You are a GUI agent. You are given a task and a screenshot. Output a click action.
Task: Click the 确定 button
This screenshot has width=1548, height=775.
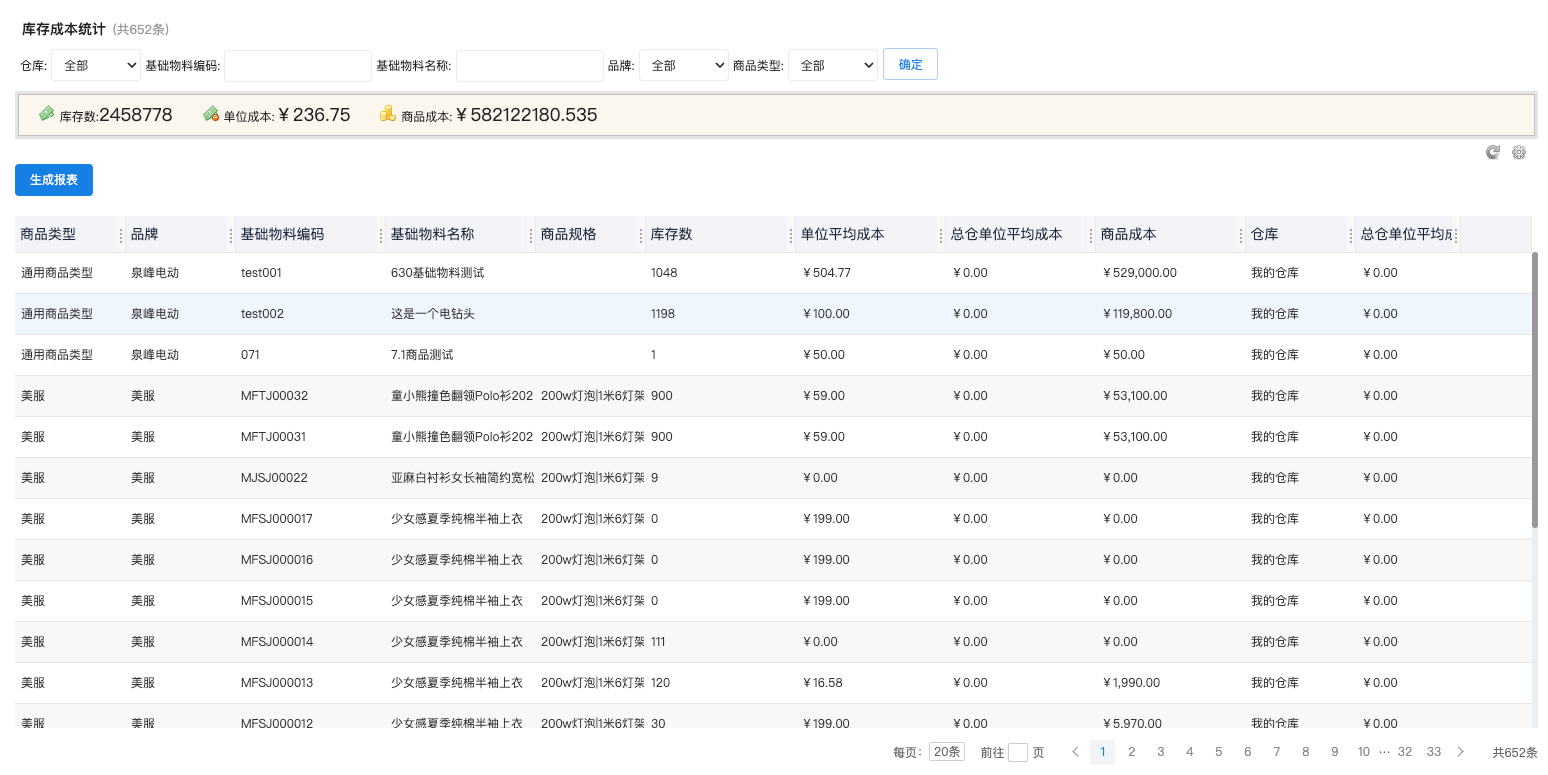(910, 64)
